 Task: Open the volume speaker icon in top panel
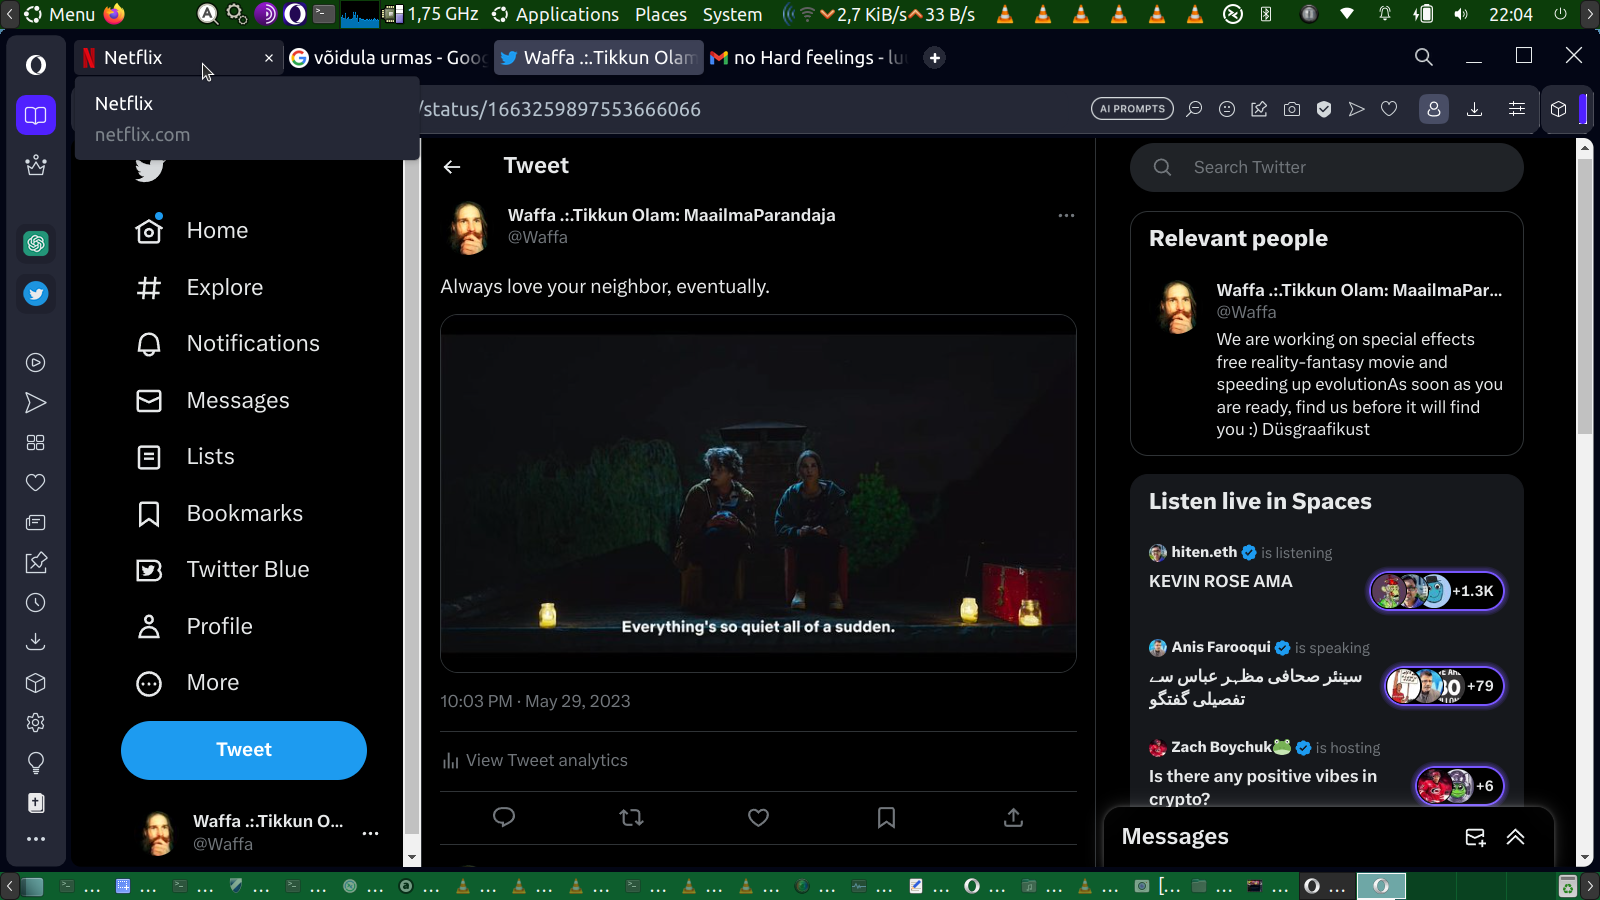(x=1461, y=14)
